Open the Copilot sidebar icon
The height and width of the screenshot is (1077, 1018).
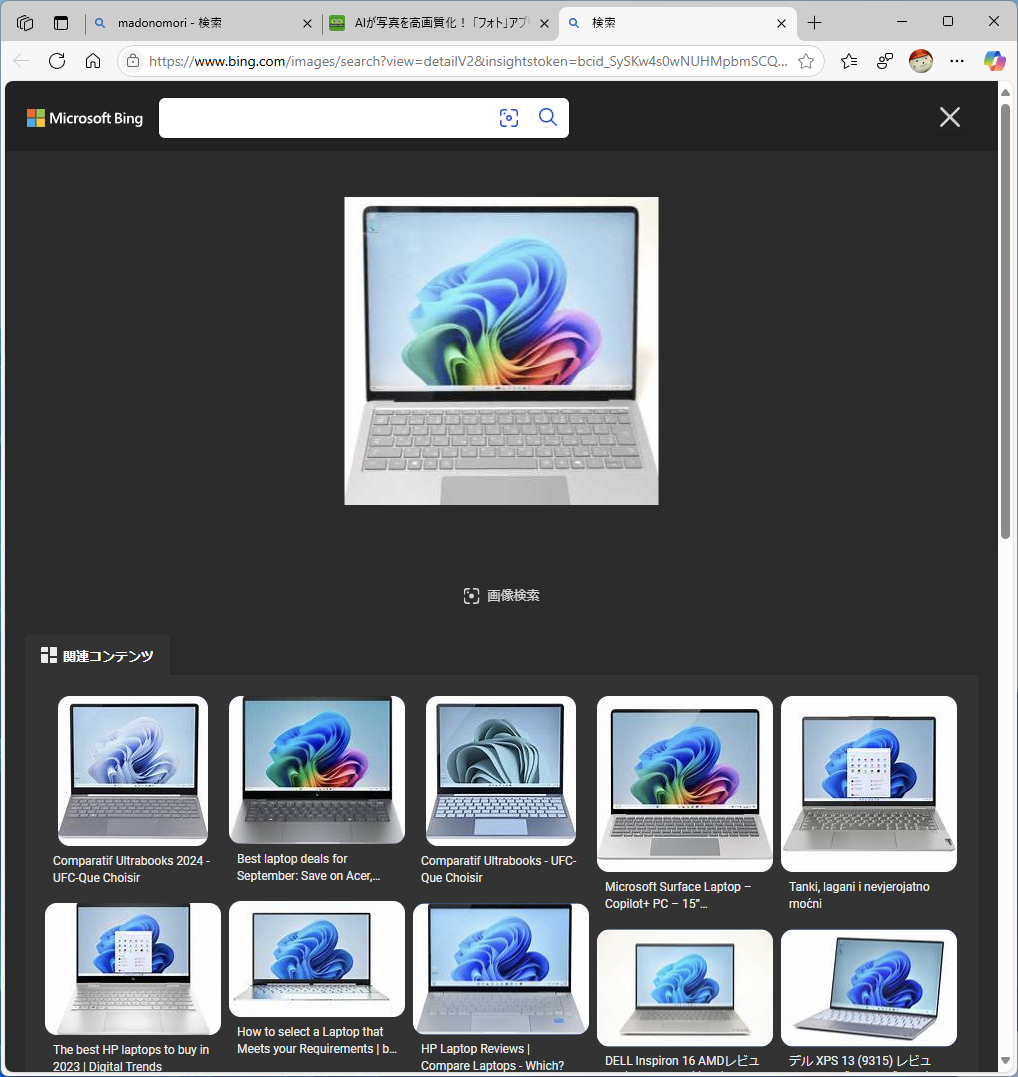pyautogui.click(x=995, y=61)
